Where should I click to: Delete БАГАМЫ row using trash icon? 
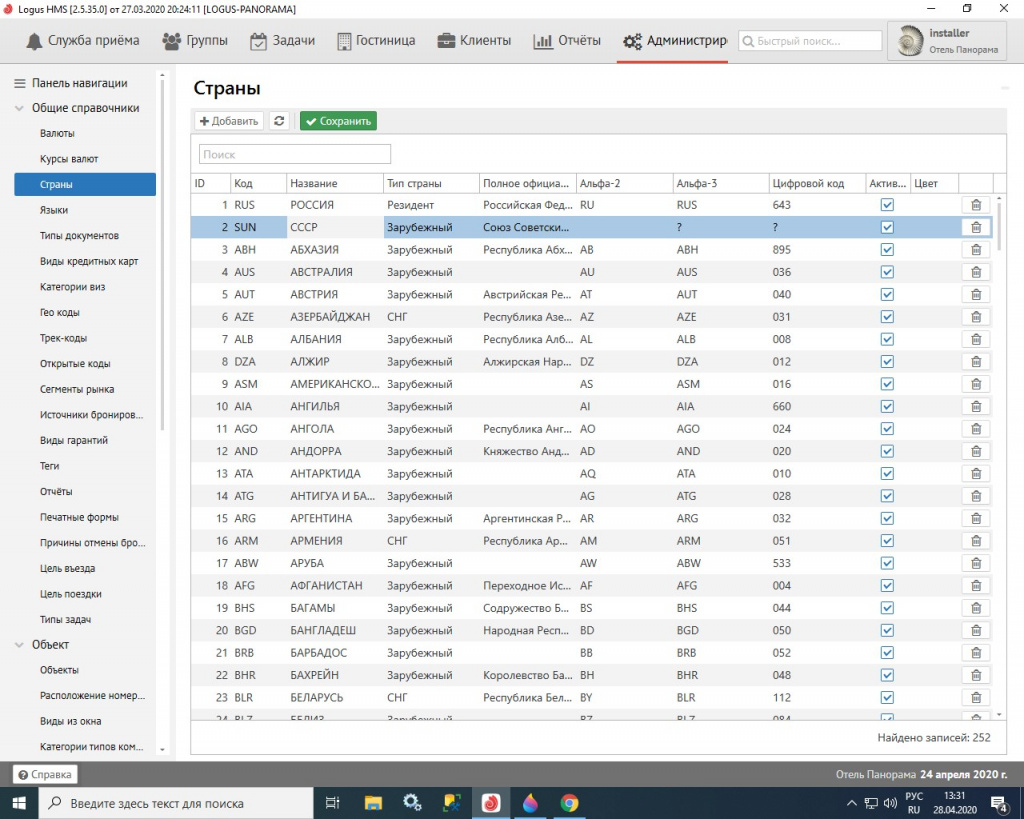(976, 608)
